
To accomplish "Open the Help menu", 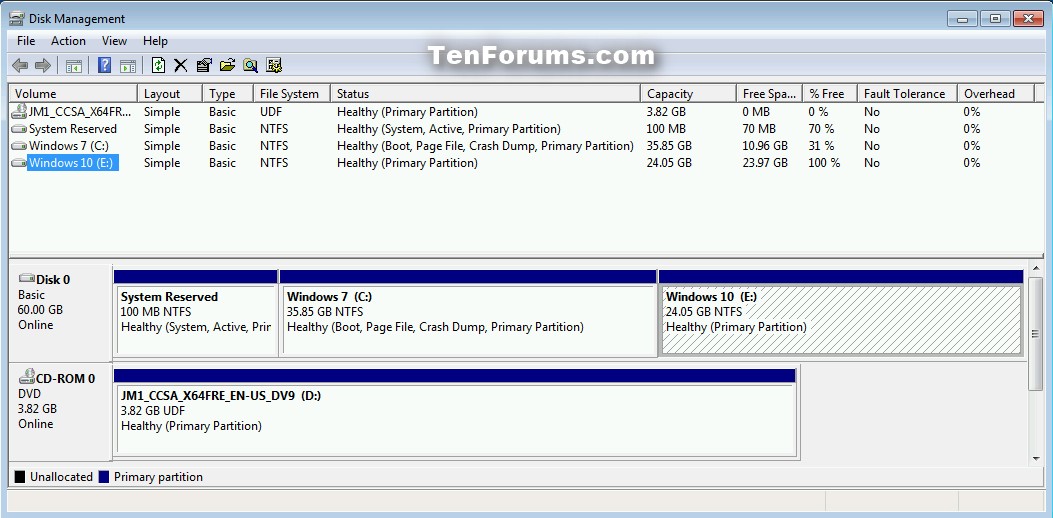I will coord(155,41).
